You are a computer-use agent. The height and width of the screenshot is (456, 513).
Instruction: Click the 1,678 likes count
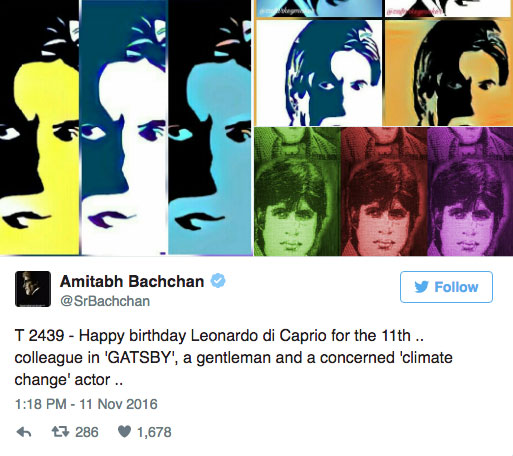click(154, 432)
